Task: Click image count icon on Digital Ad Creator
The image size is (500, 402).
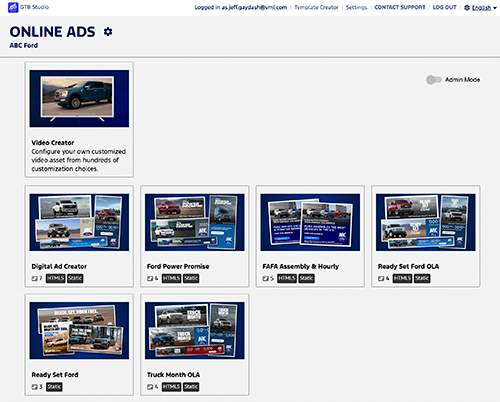Action: (x=34, y=278)
